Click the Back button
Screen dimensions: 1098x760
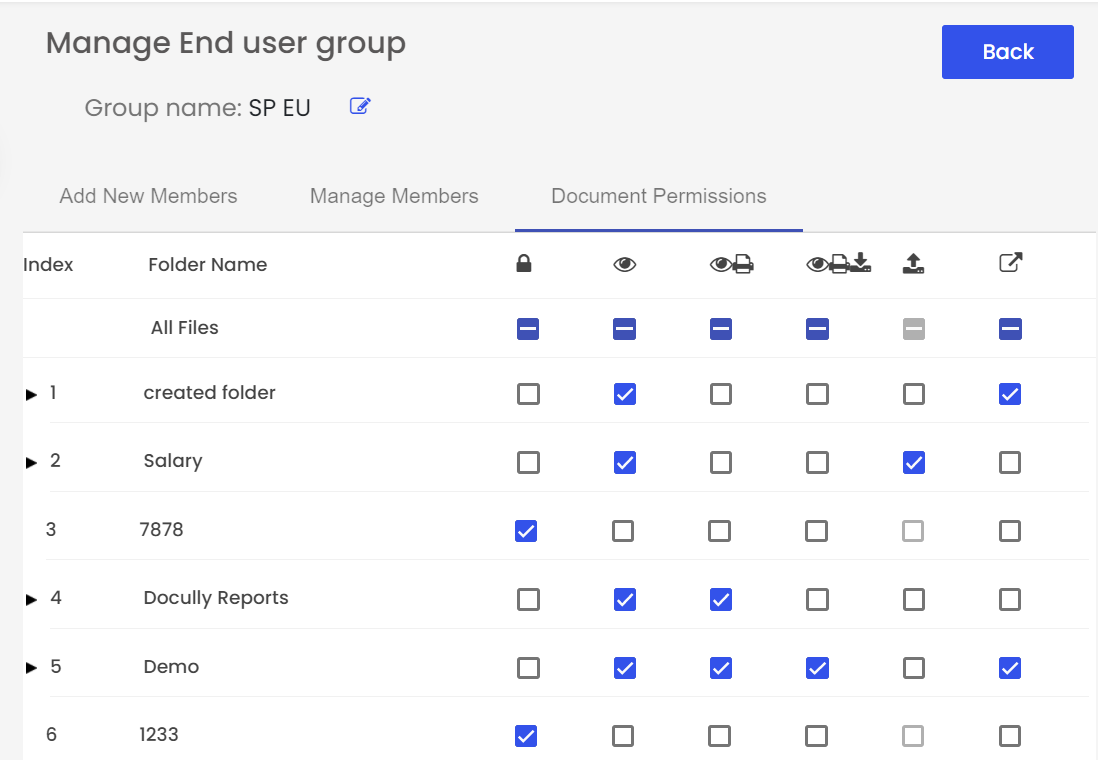click(1008, 52)
